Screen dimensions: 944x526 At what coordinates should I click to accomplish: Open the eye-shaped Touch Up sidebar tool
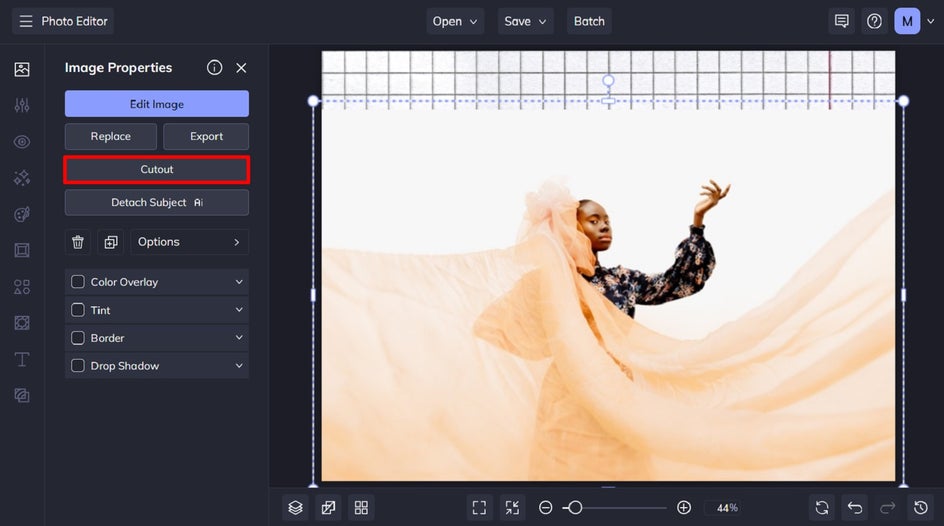(x=22, y=142)
